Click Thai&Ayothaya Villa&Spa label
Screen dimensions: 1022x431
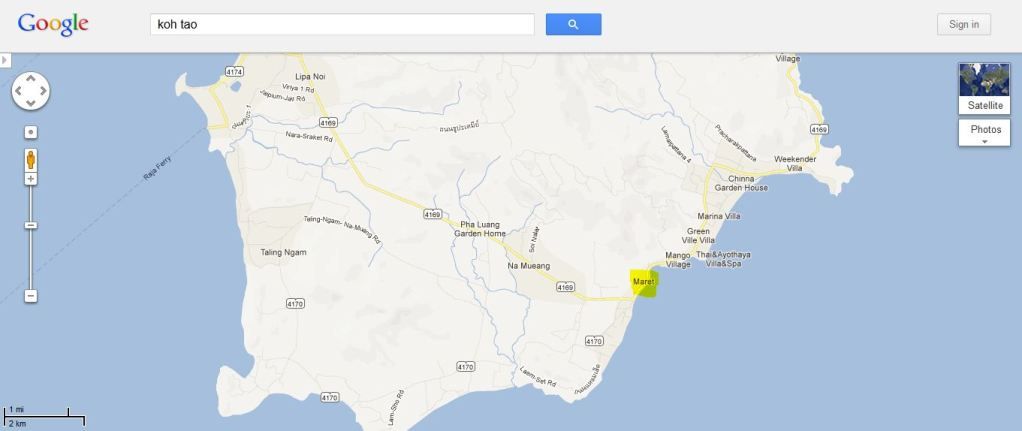click(723, 260)
